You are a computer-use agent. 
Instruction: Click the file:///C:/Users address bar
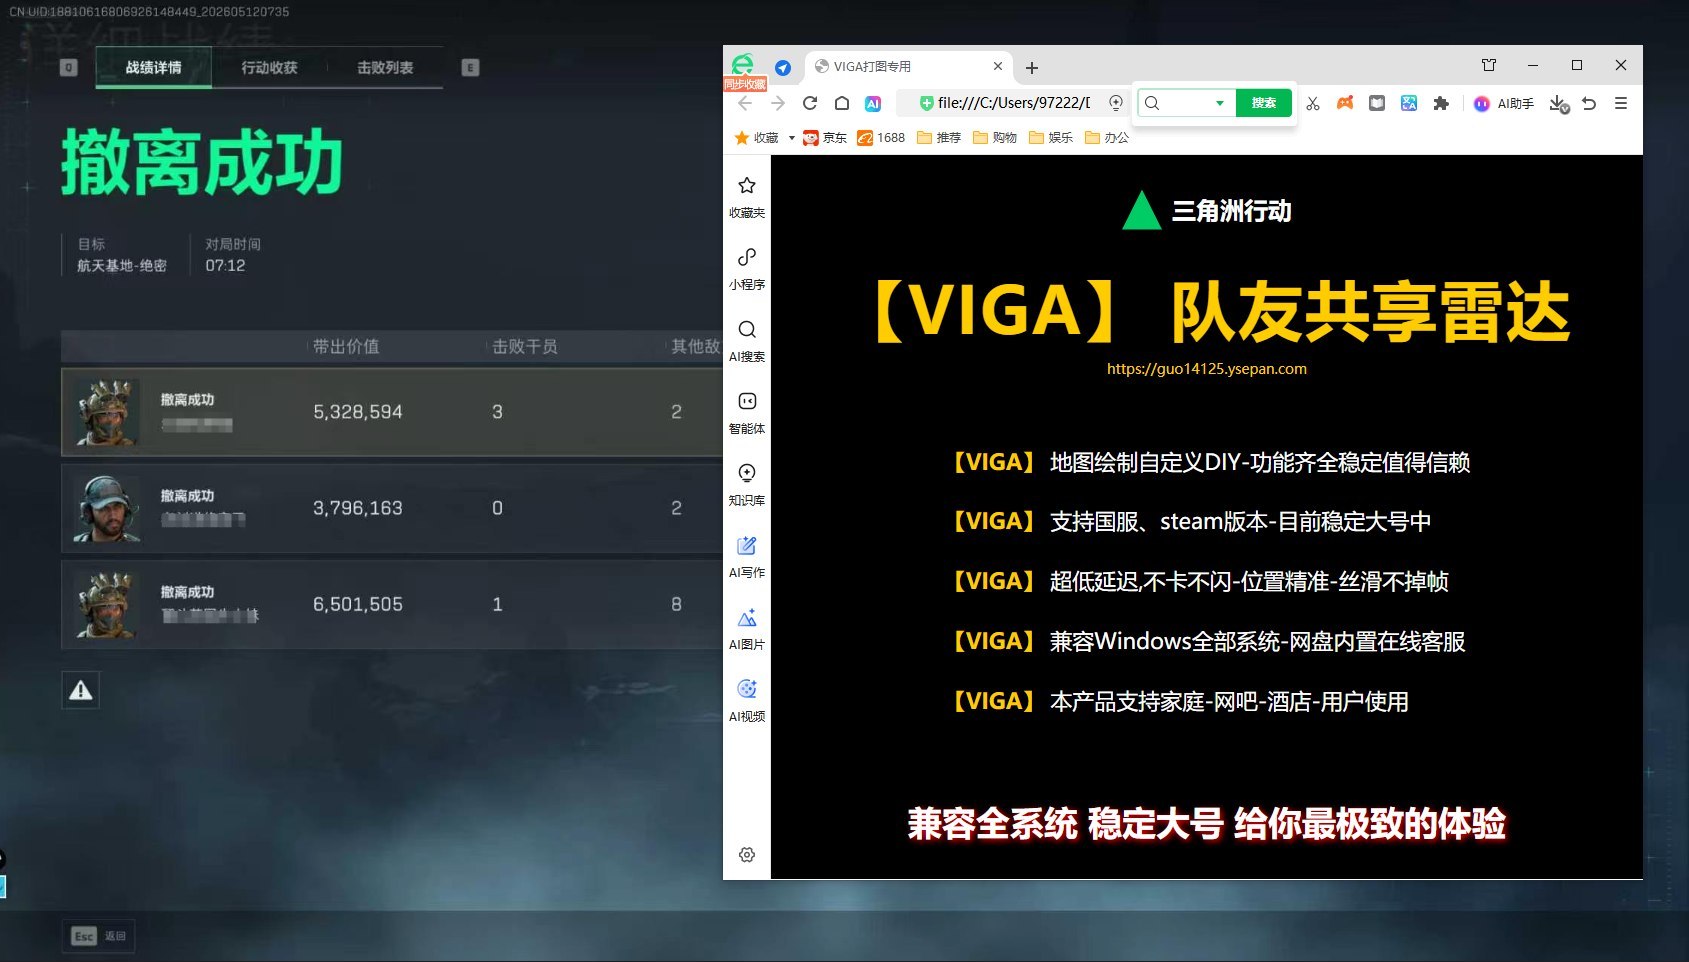[x=1014, y=103]
